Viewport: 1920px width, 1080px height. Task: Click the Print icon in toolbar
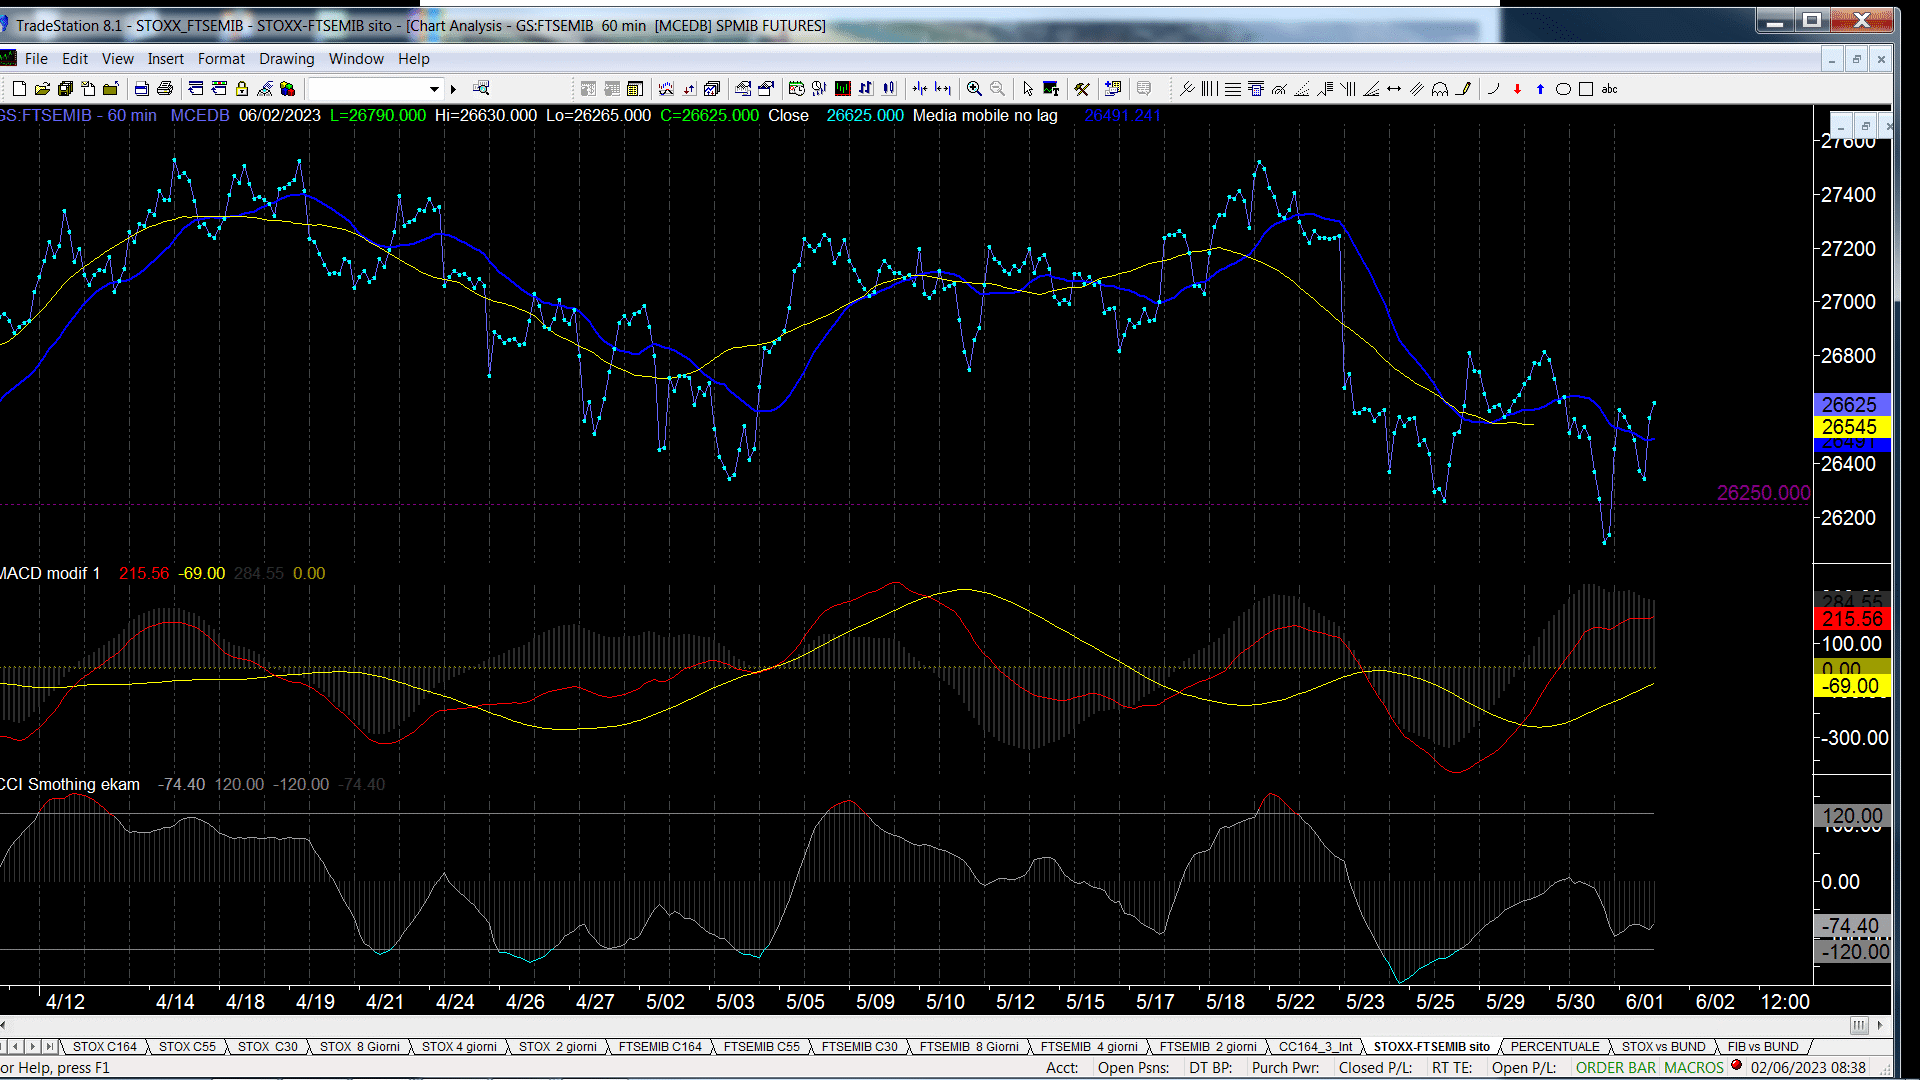(x=165, y=89)
